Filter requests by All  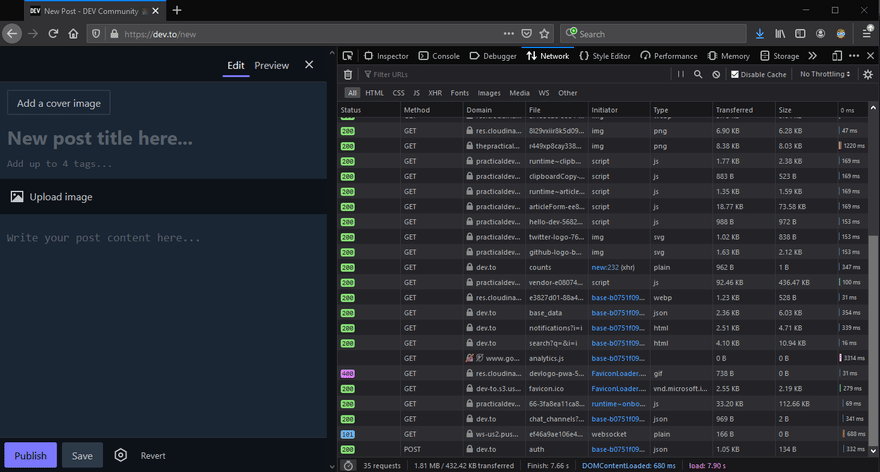pyautogui.click(x=352, y=93)
